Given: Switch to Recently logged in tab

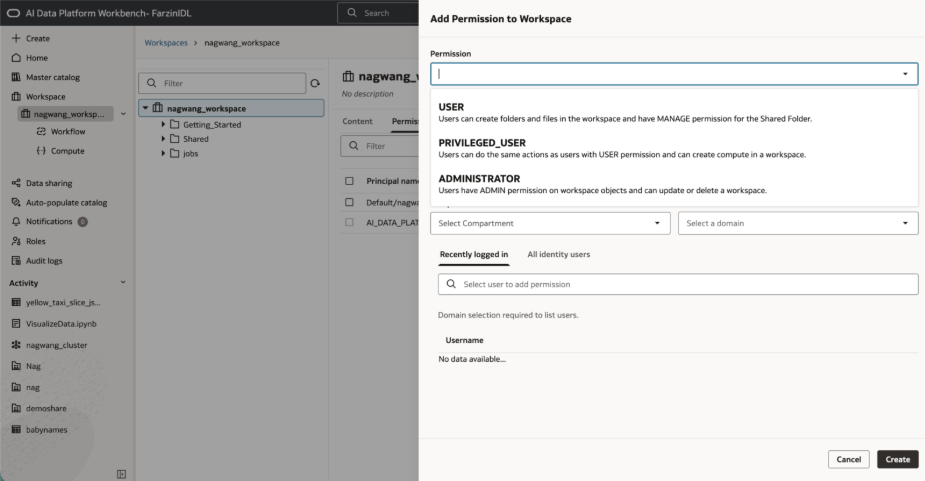Looking at the screenshot, I should [x=474, y=254].
